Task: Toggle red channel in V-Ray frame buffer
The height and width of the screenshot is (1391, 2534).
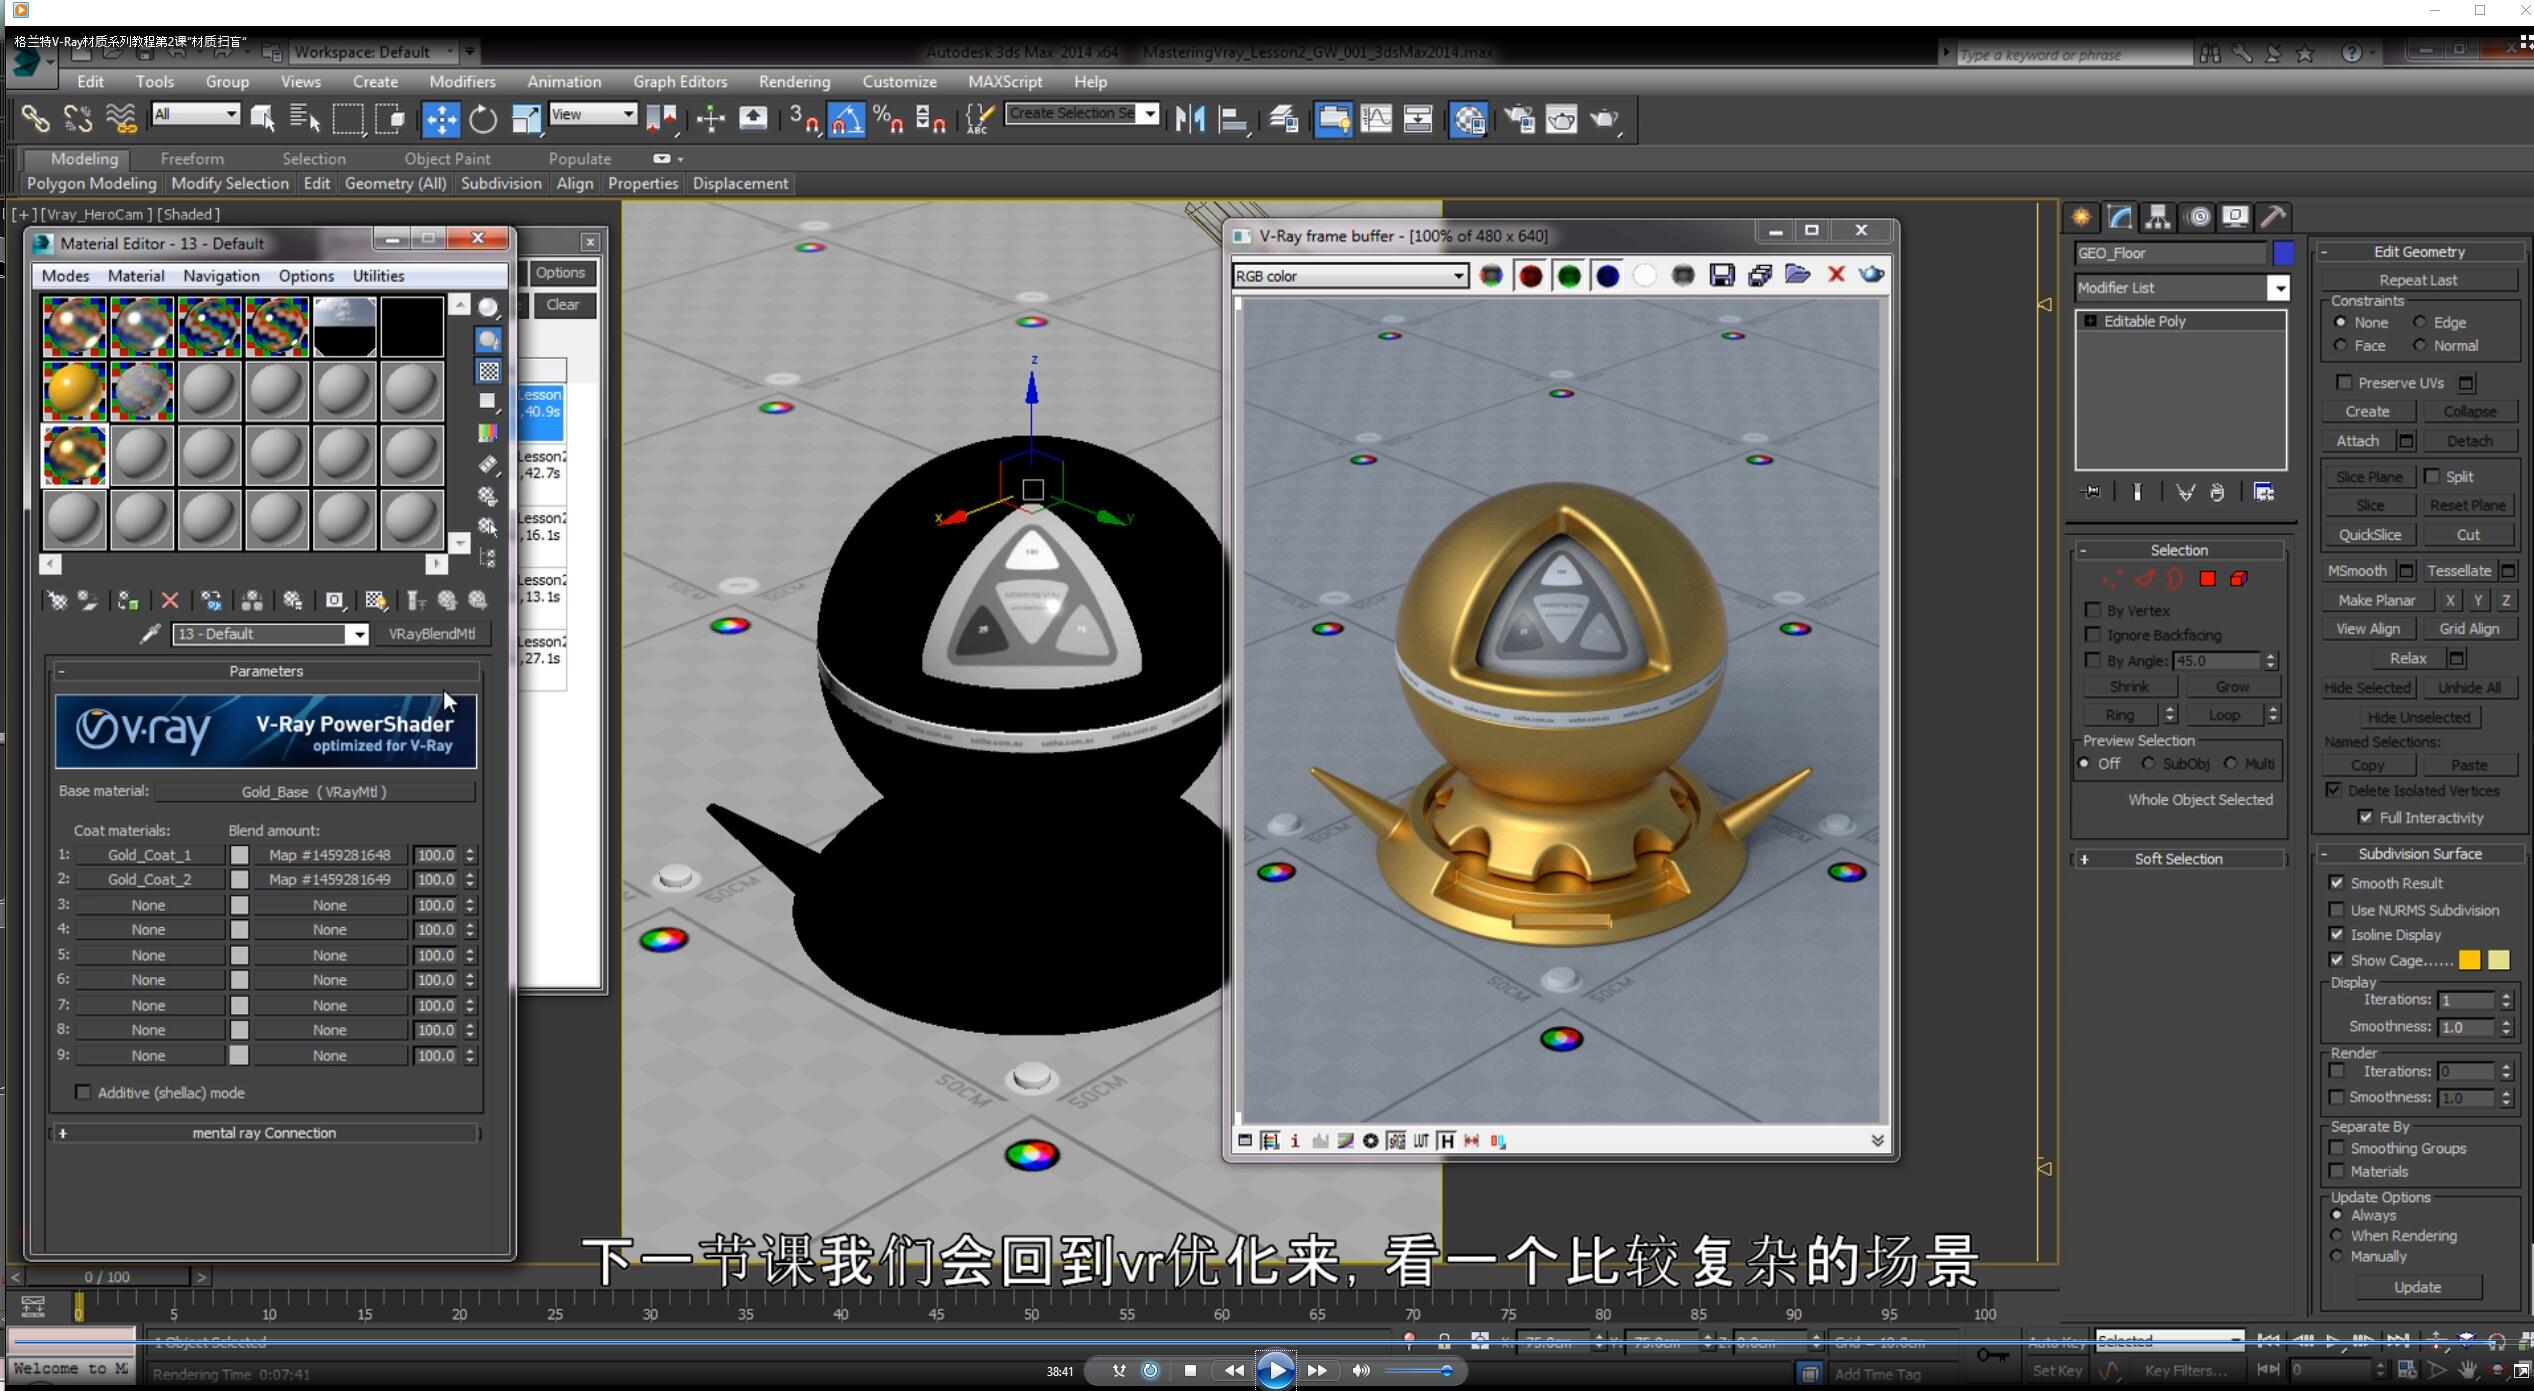Action: tap(1530, 276)
